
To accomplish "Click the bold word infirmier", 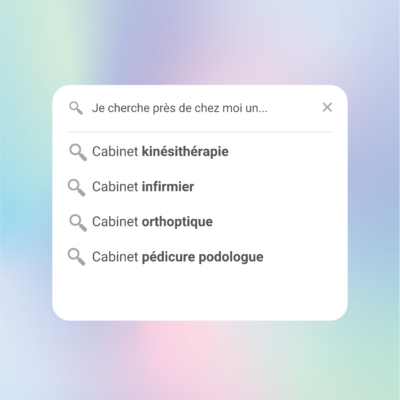I will 168,187.
